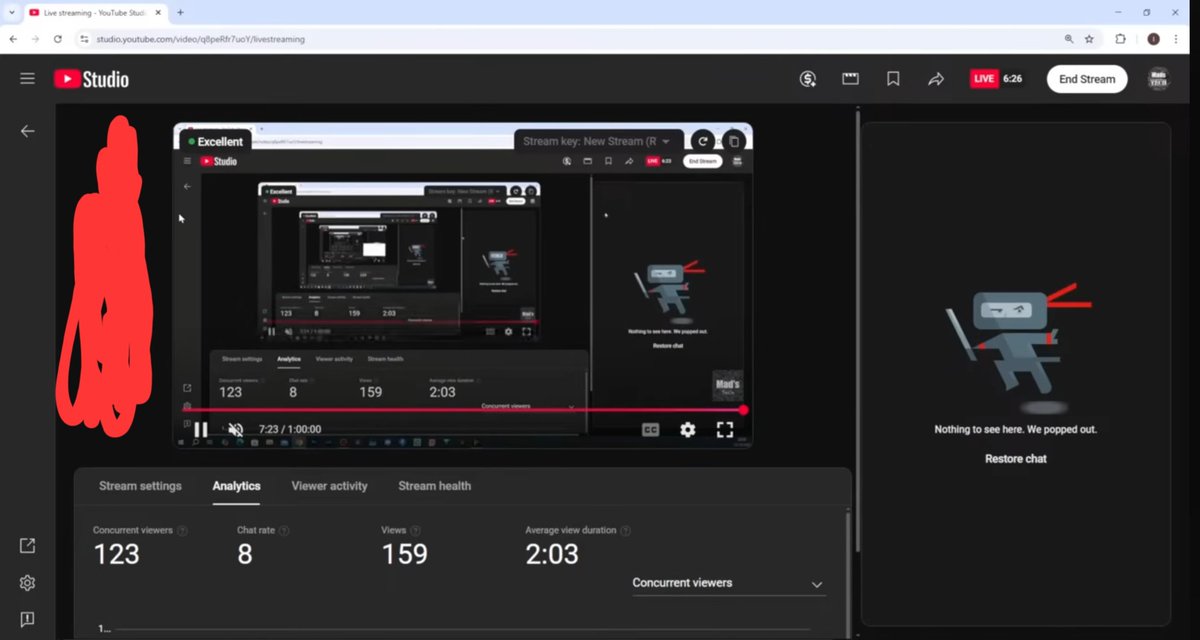The width and height of the screenshot is (1200, 640).
Task: Click the red LIVE indicator badge
Action: [x=984, y=79]
